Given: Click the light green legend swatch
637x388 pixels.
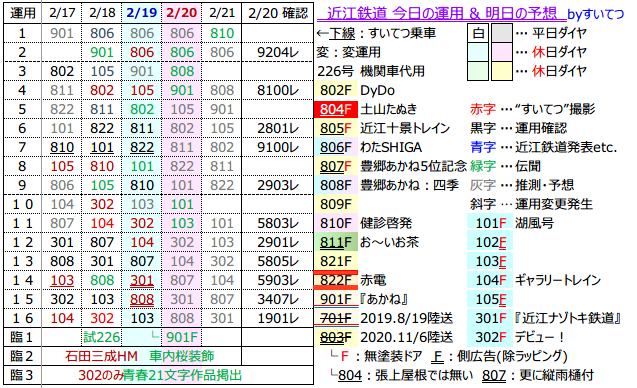Looking at the screenshot, I should tap(478, 71).
